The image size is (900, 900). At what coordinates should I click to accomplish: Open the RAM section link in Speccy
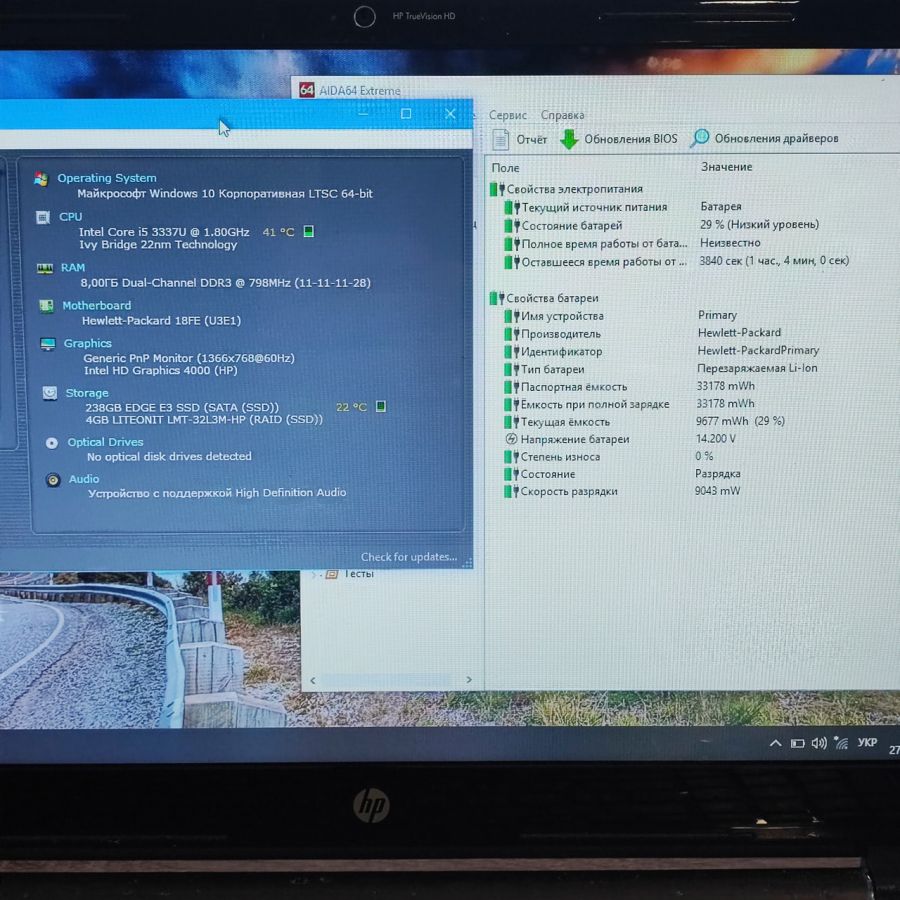click(73, 267)
